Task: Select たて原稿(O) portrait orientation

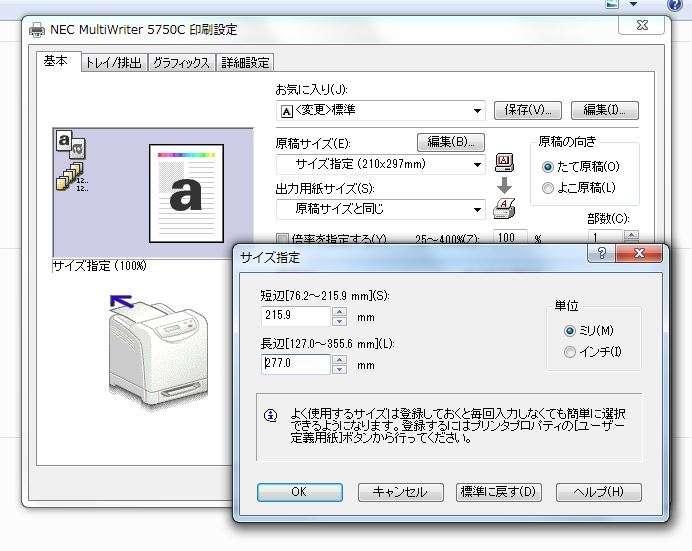Action: pos(548,167)
